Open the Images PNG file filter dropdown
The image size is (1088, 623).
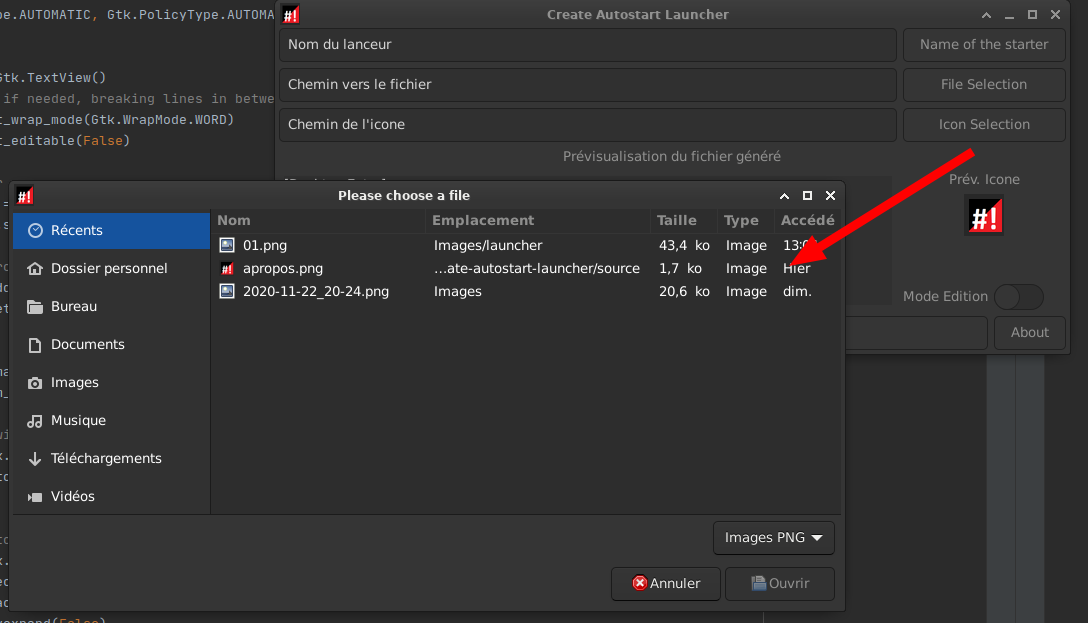coord(774,537)
